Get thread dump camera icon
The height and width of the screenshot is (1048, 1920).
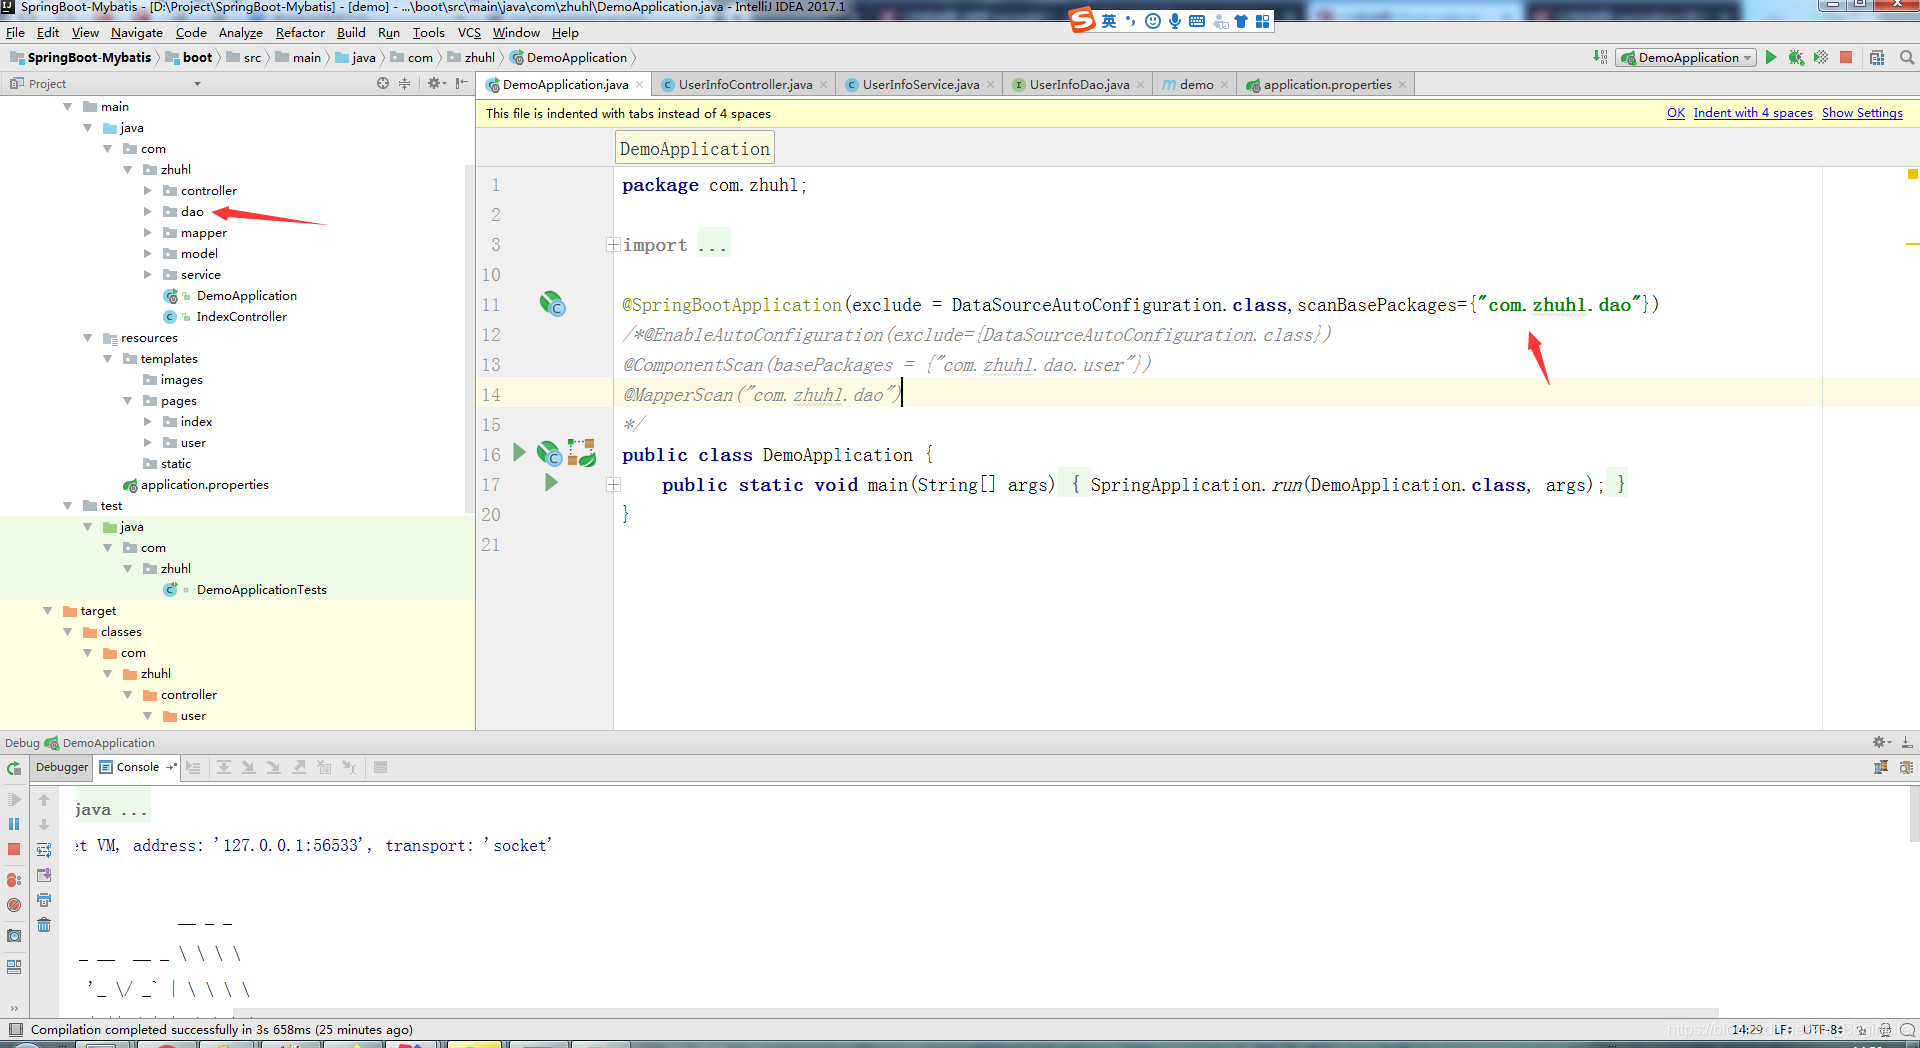[14, 936]
